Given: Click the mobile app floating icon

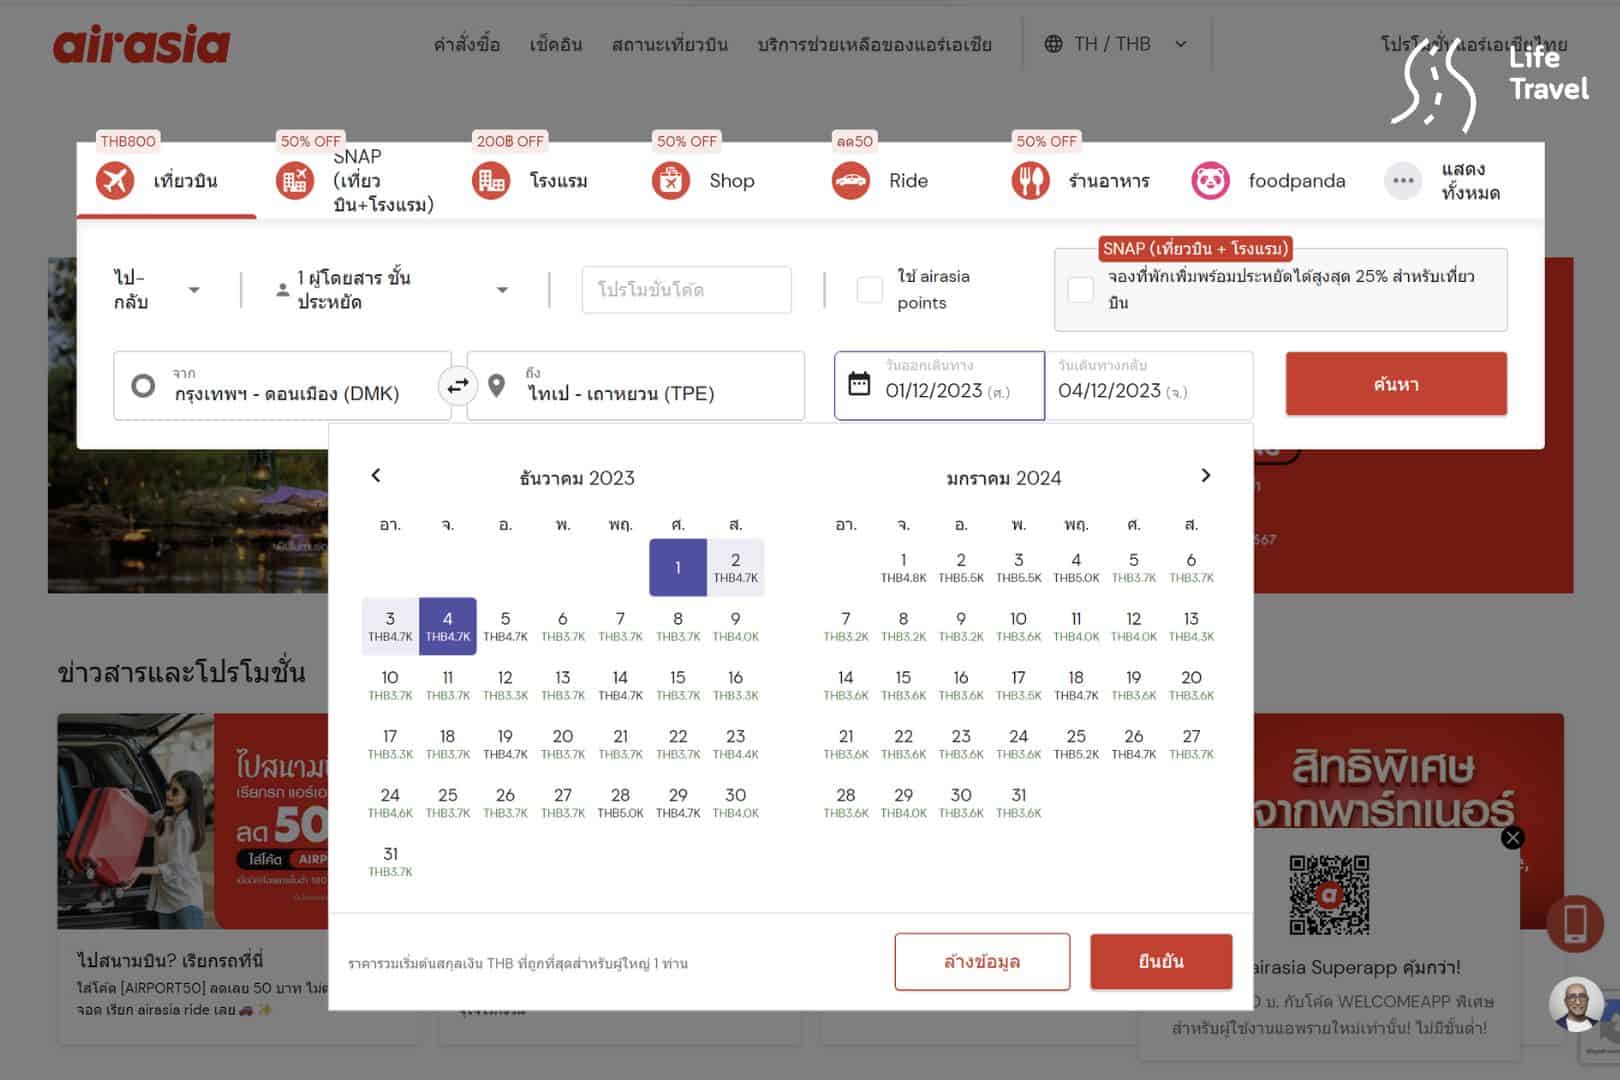Looking at the screenshot, I should [1576, 923].
